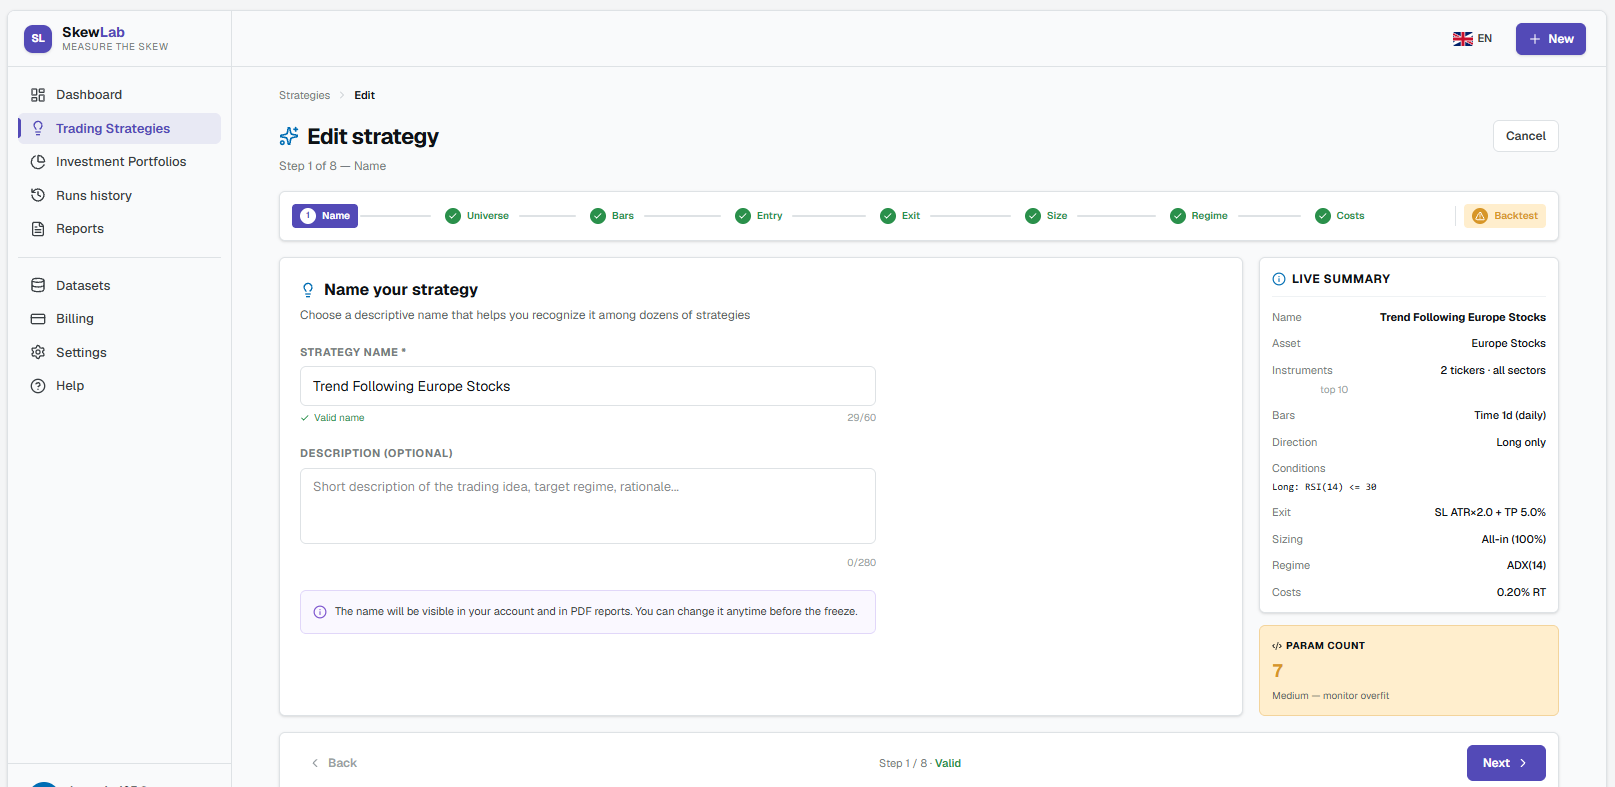
Task: Open Investment Portfolios in sidebar
Action: click(120, 162)
